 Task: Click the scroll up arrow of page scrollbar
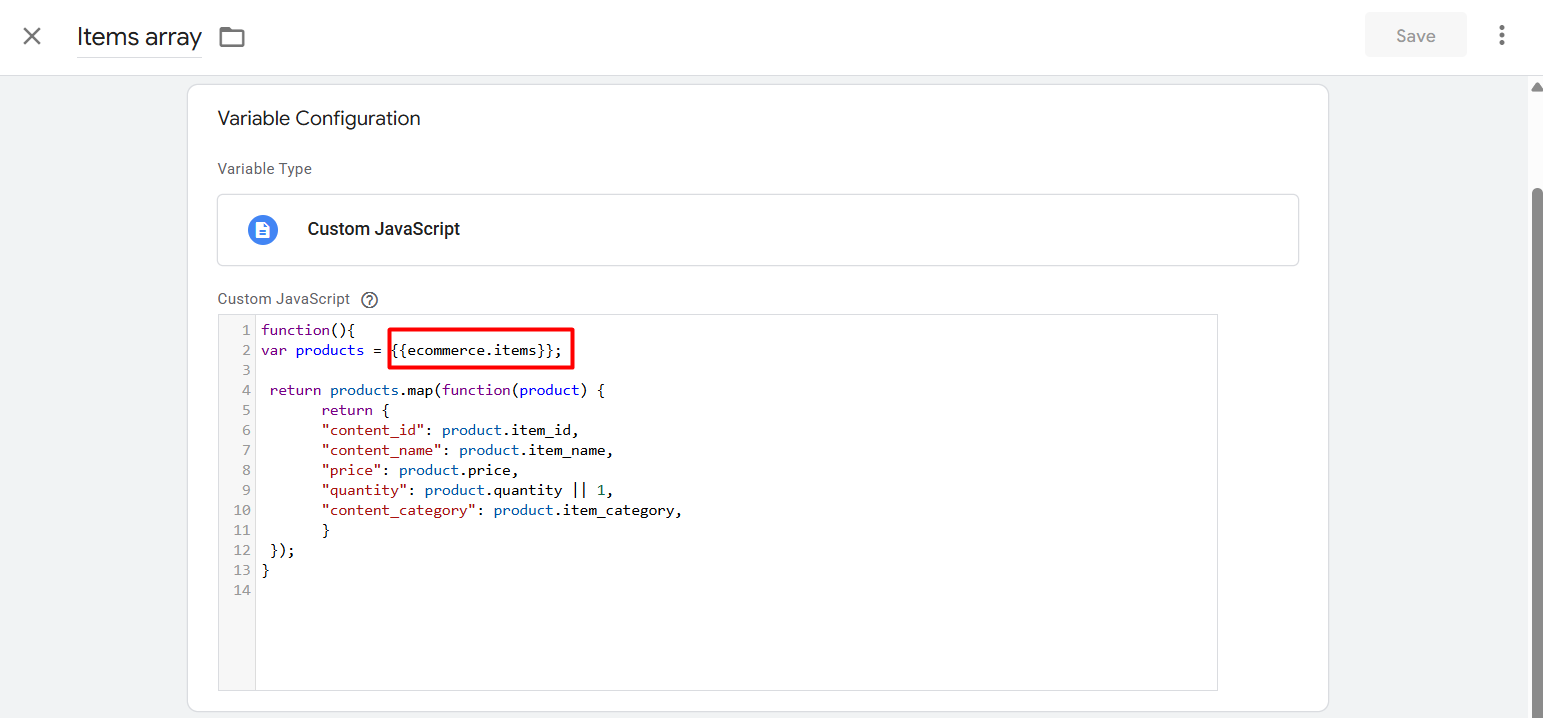coord(1536,87)
